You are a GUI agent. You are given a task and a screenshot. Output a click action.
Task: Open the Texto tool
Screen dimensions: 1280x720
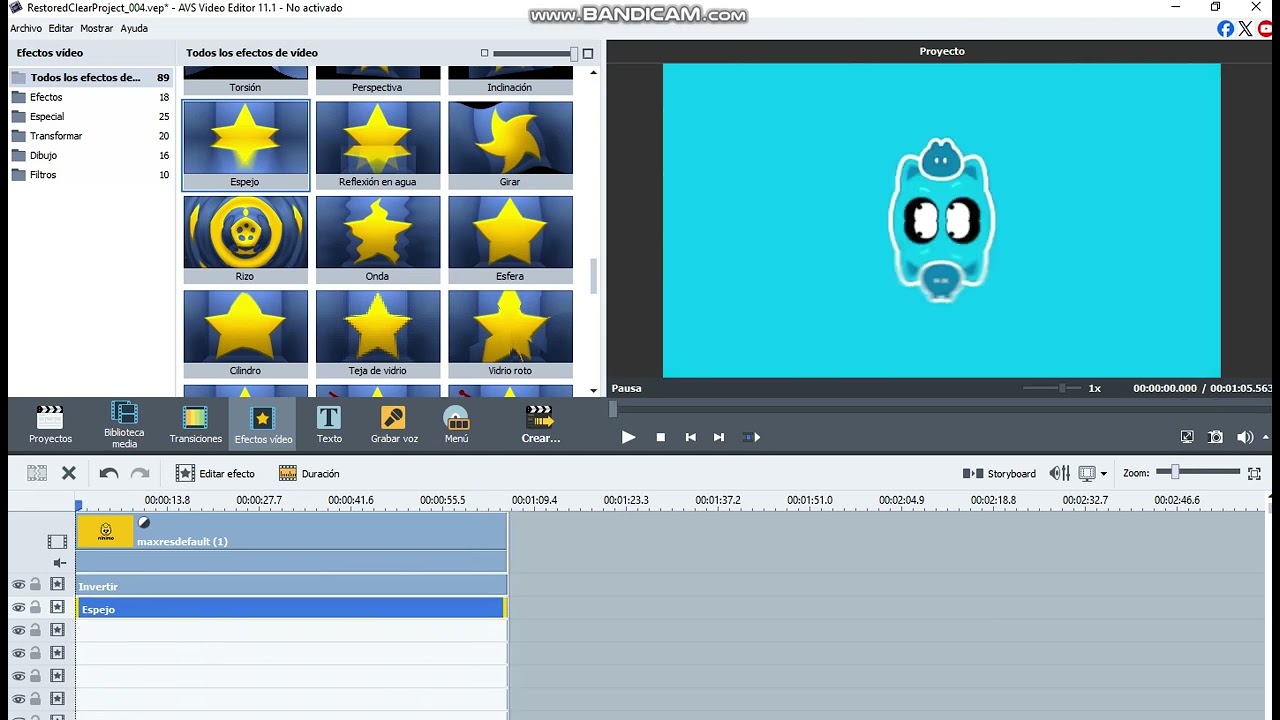[x=329, y=424]
